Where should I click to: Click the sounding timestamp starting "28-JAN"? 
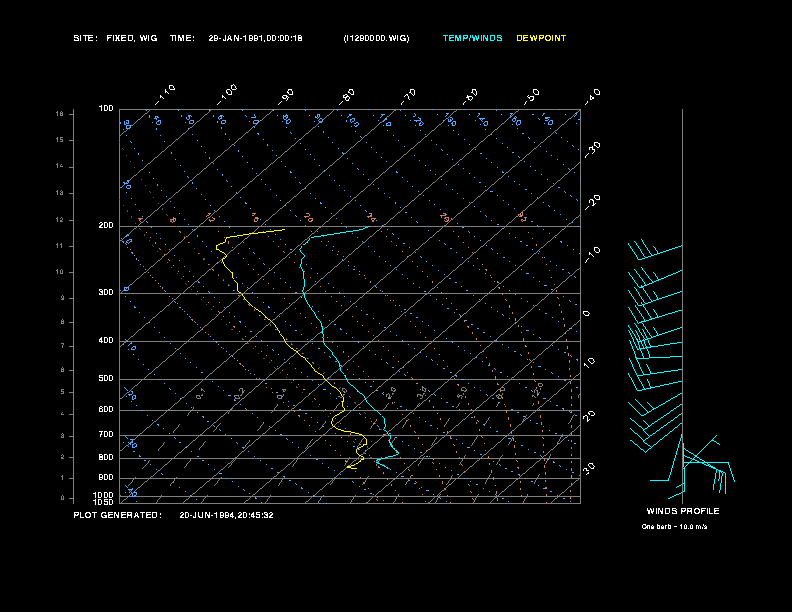click(x=255, y=38)
